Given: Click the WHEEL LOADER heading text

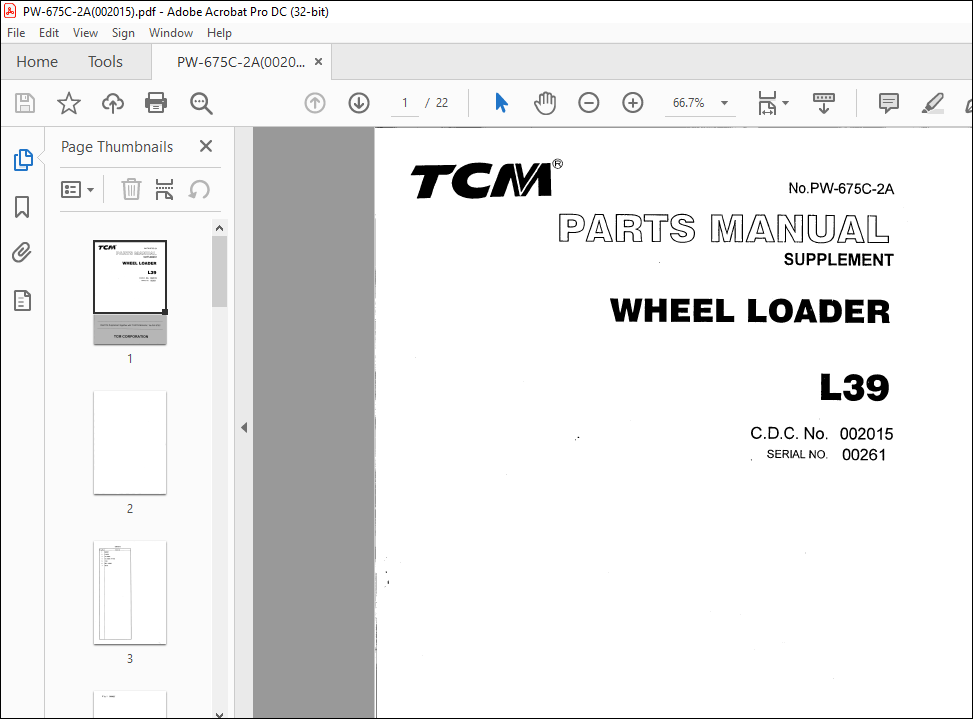Looking at the screenshot, I should (x=750, y=311).
